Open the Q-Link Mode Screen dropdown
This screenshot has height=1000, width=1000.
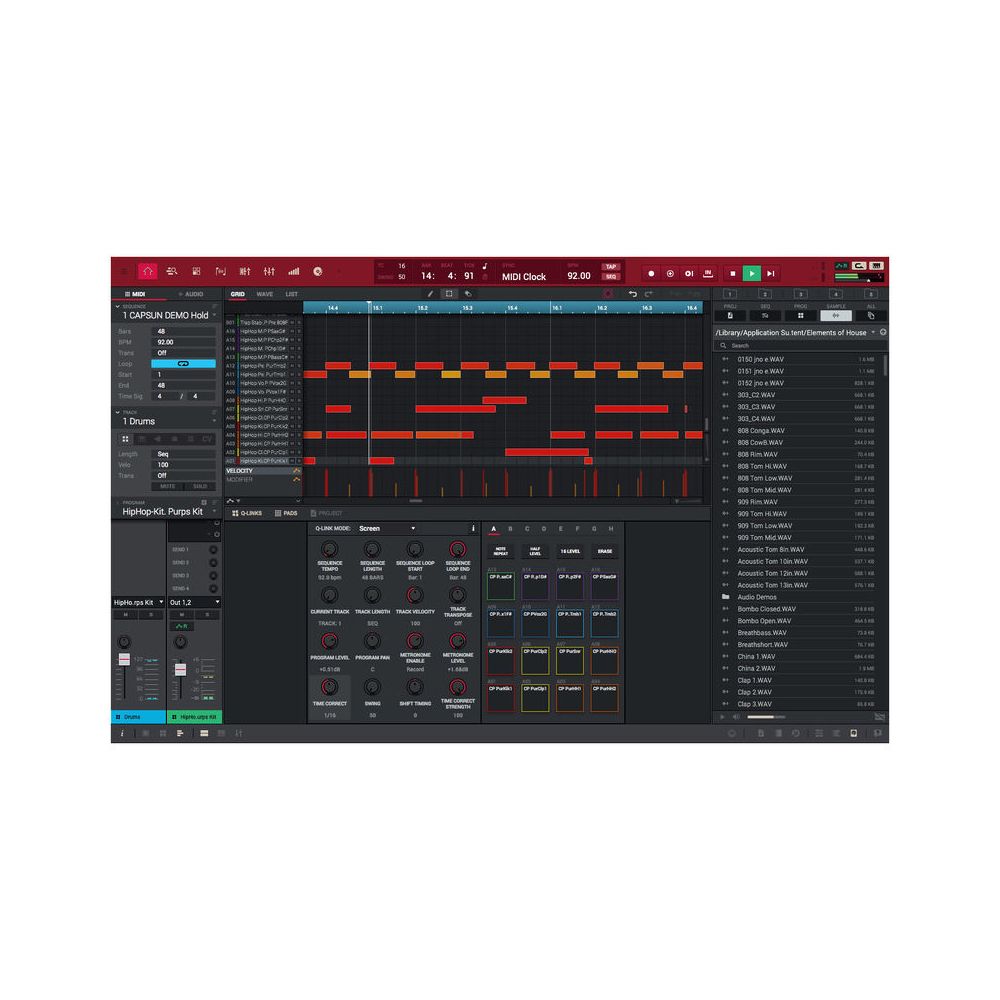pyautogui.click(x=387, y=528)
